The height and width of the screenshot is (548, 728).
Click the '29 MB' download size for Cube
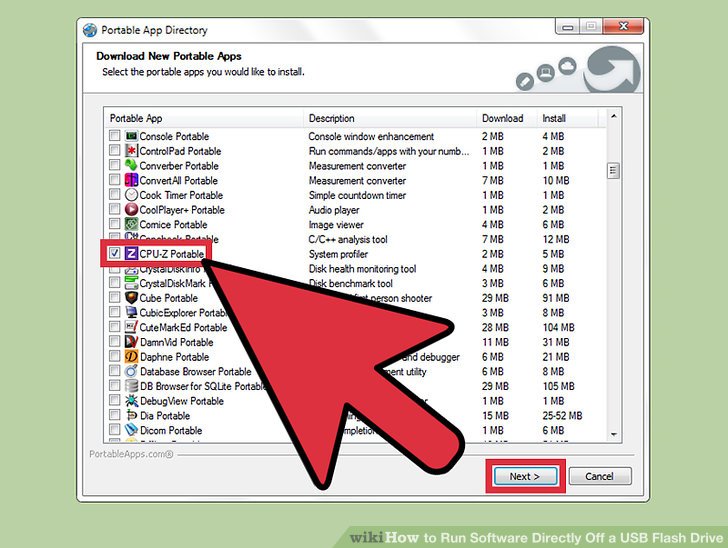495,298
